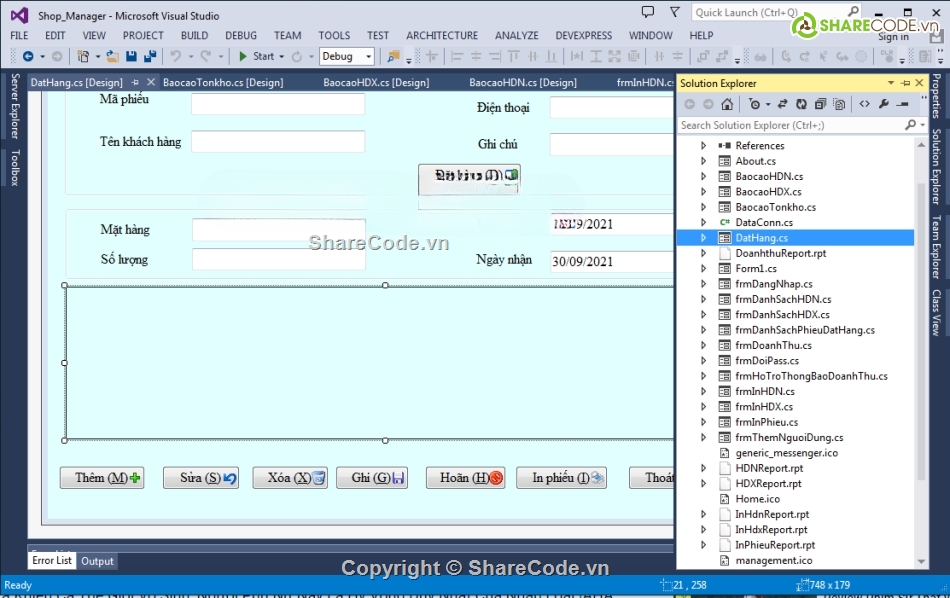Open the Output tab at the bottom
Image resolution: width=950 pixels, height=598 pixels.
pyautogui.click(x=97, y=561)
